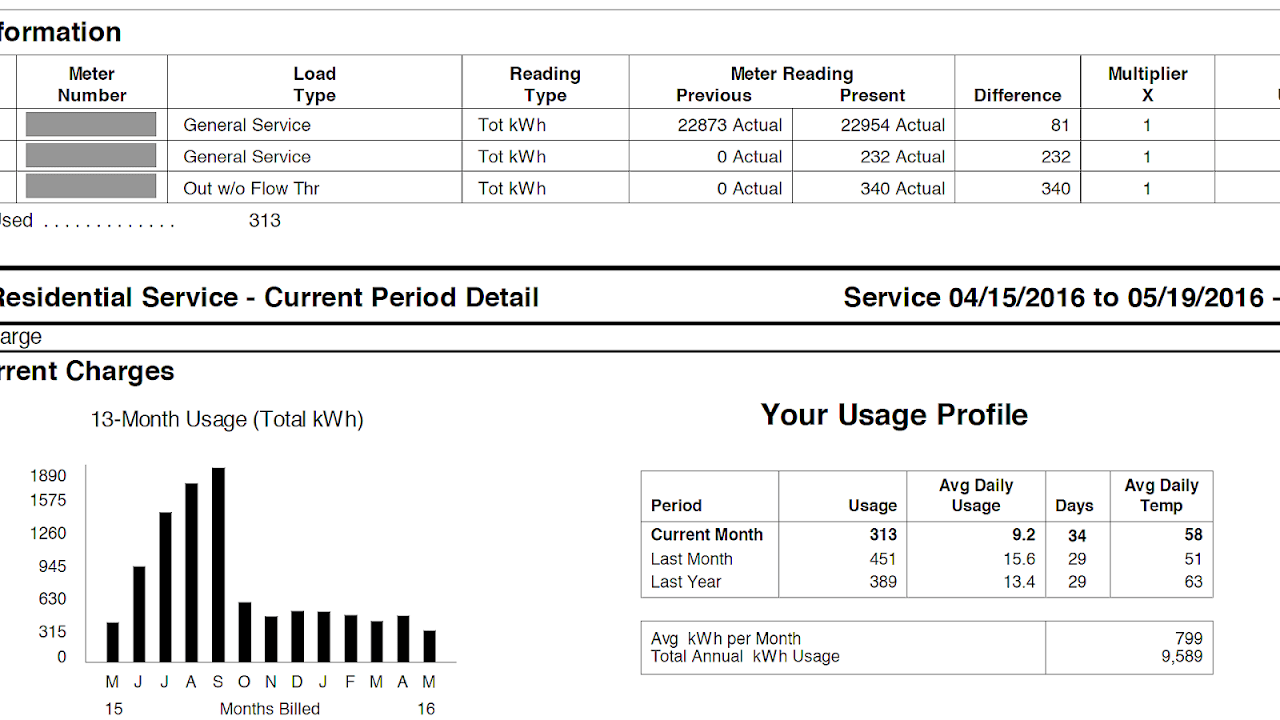Click the "232 Actual" present reading
This screenshot has width=1280, height=720.
pyautogui.click(x=903, y=157)
